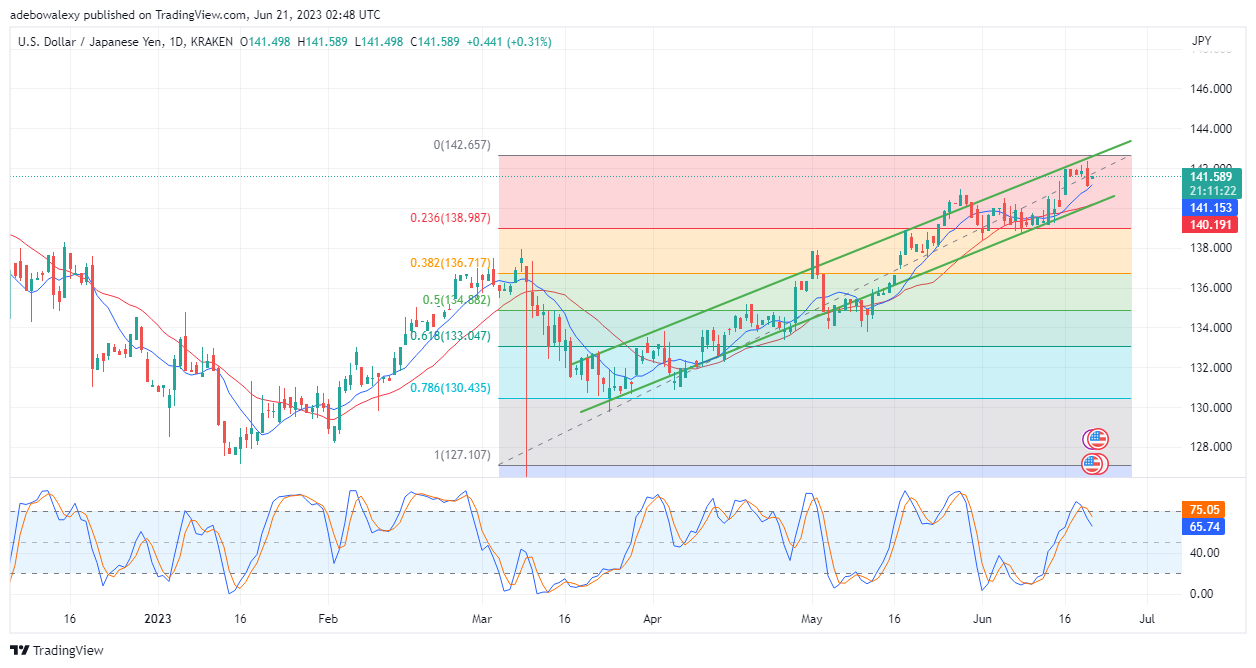Open the US flag event icon just above the 127.107 level
This screenshot has width=1256, height=668.
[x=1098, y=439]
